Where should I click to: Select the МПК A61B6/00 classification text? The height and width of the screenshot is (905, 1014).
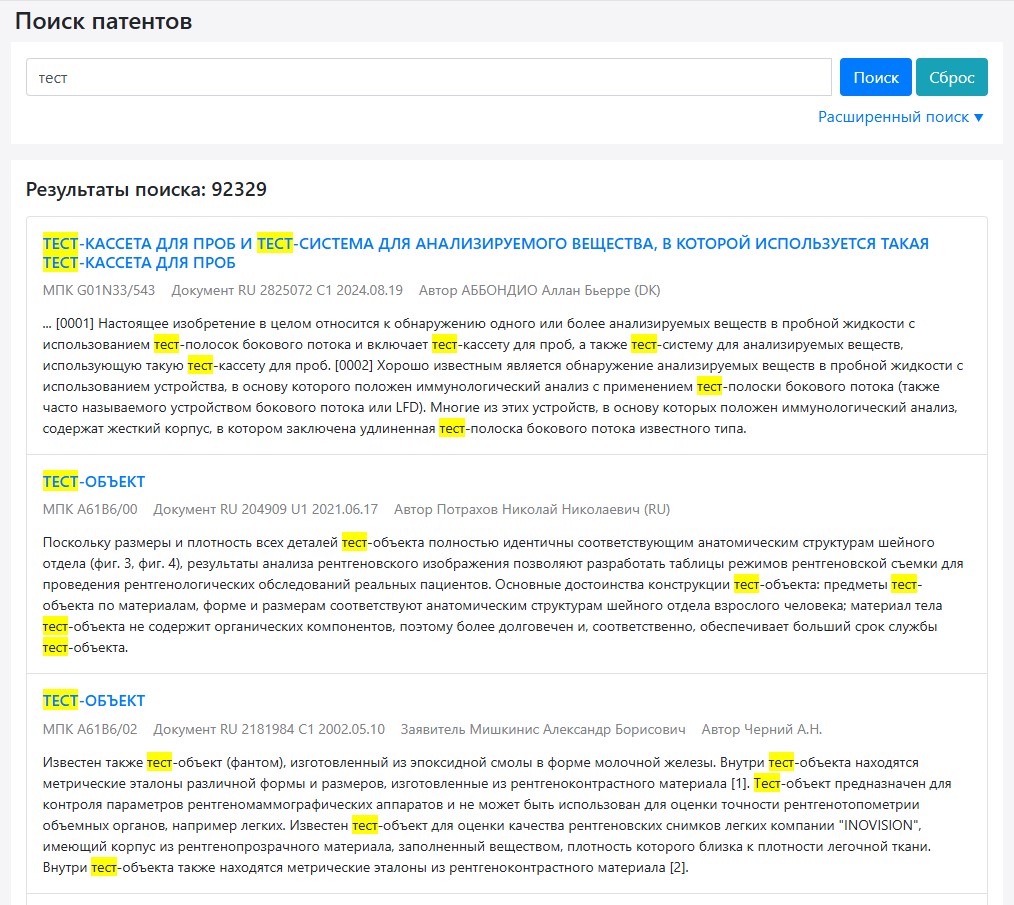click(90, 510)
